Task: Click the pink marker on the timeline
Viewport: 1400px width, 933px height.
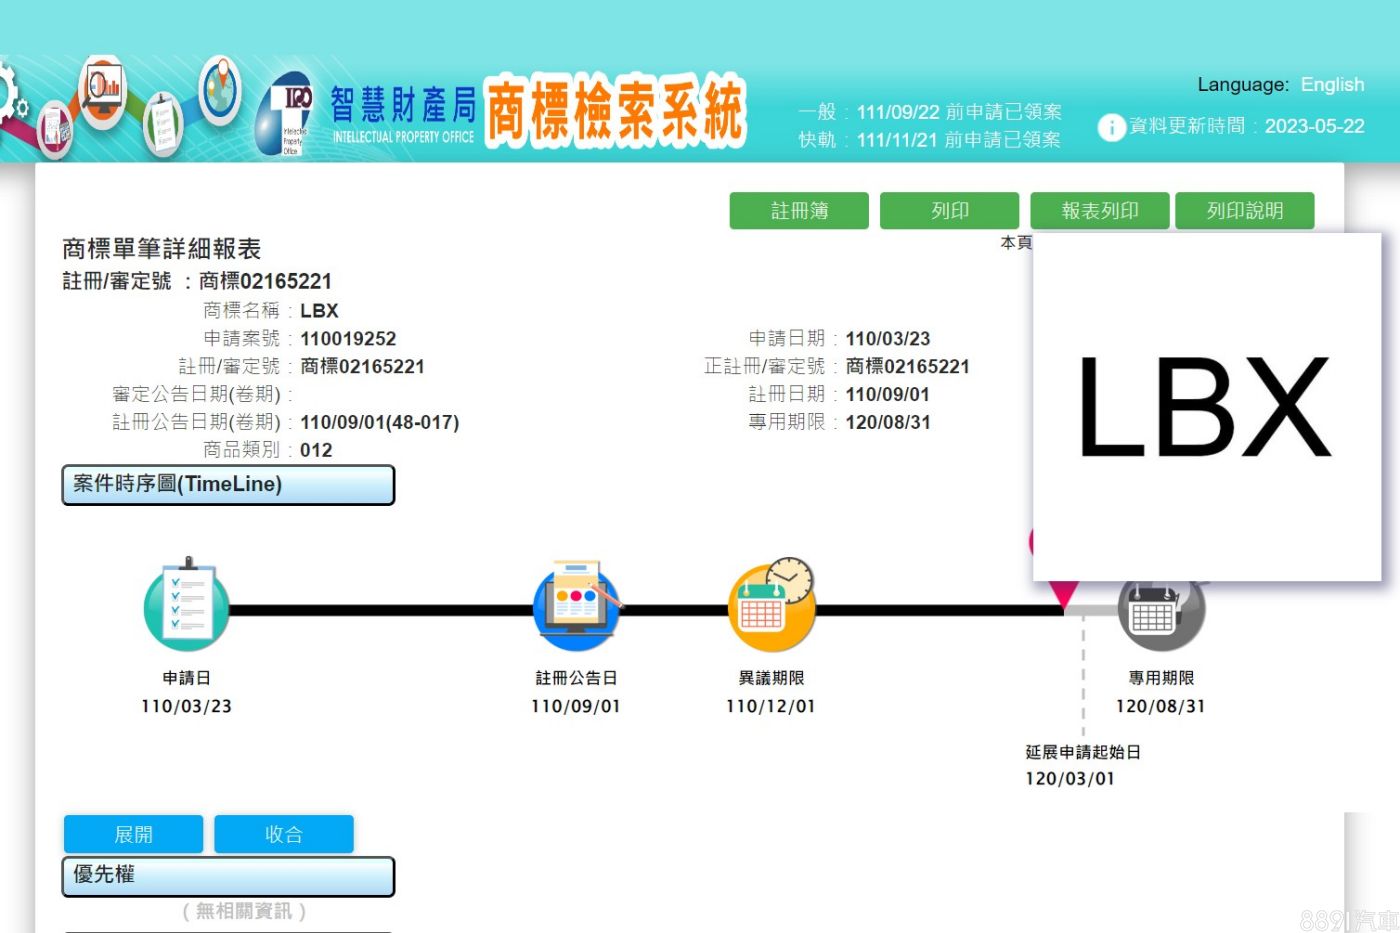Action: click(1063, 594)
